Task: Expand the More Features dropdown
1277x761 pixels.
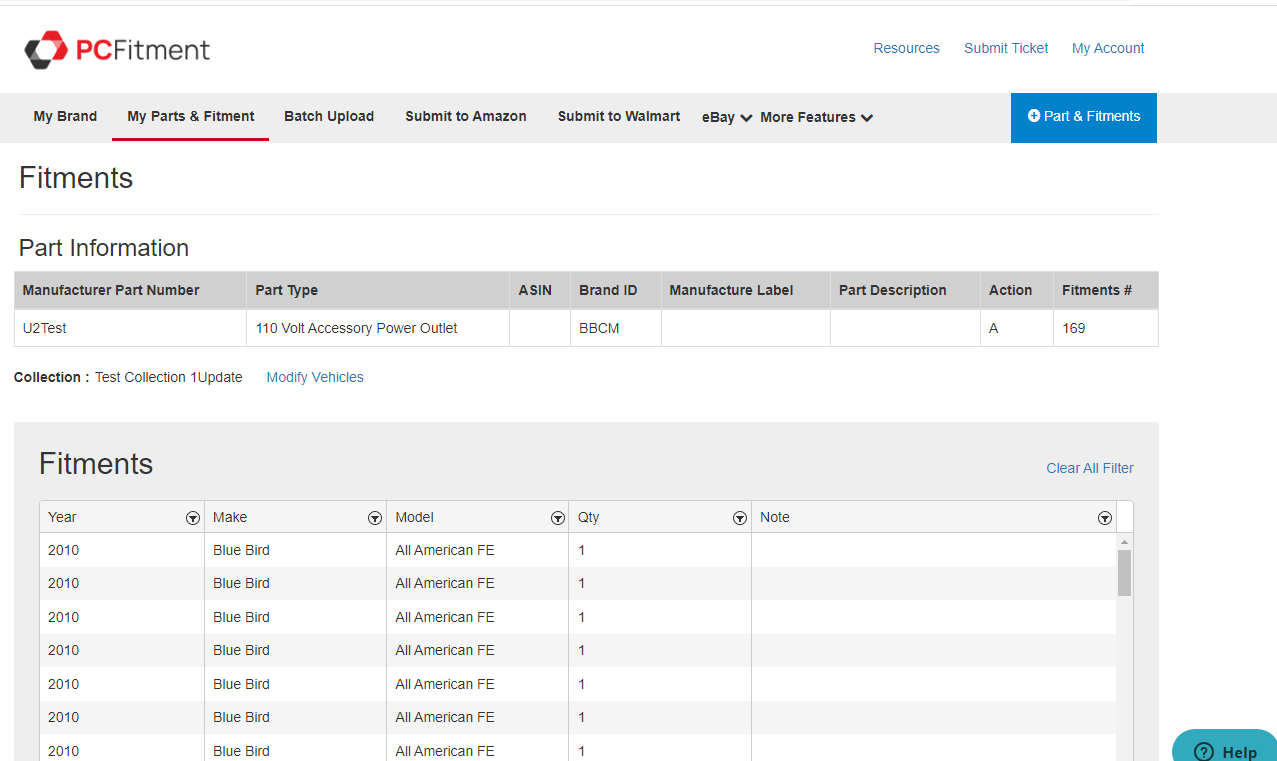Action: pyautogui.click(x=816, y=117)
